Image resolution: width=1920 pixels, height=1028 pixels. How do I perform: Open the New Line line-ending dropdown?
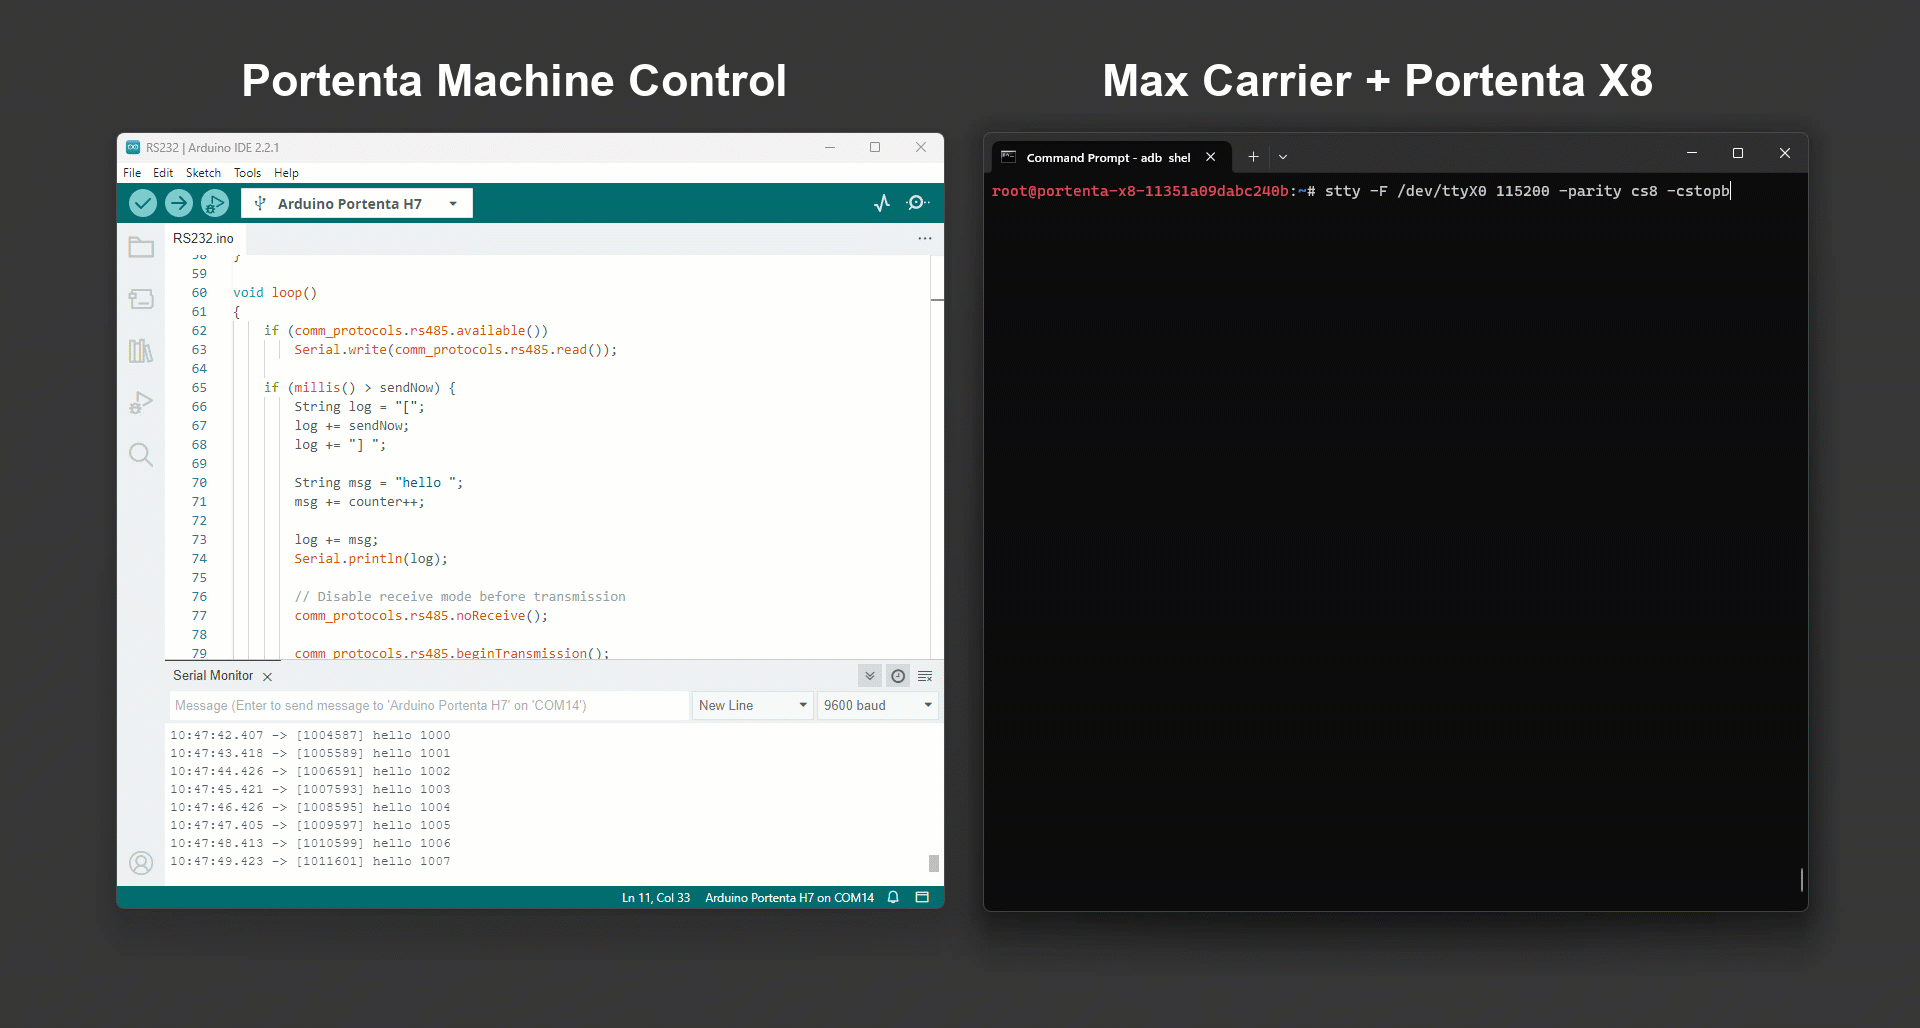(752, 705)
